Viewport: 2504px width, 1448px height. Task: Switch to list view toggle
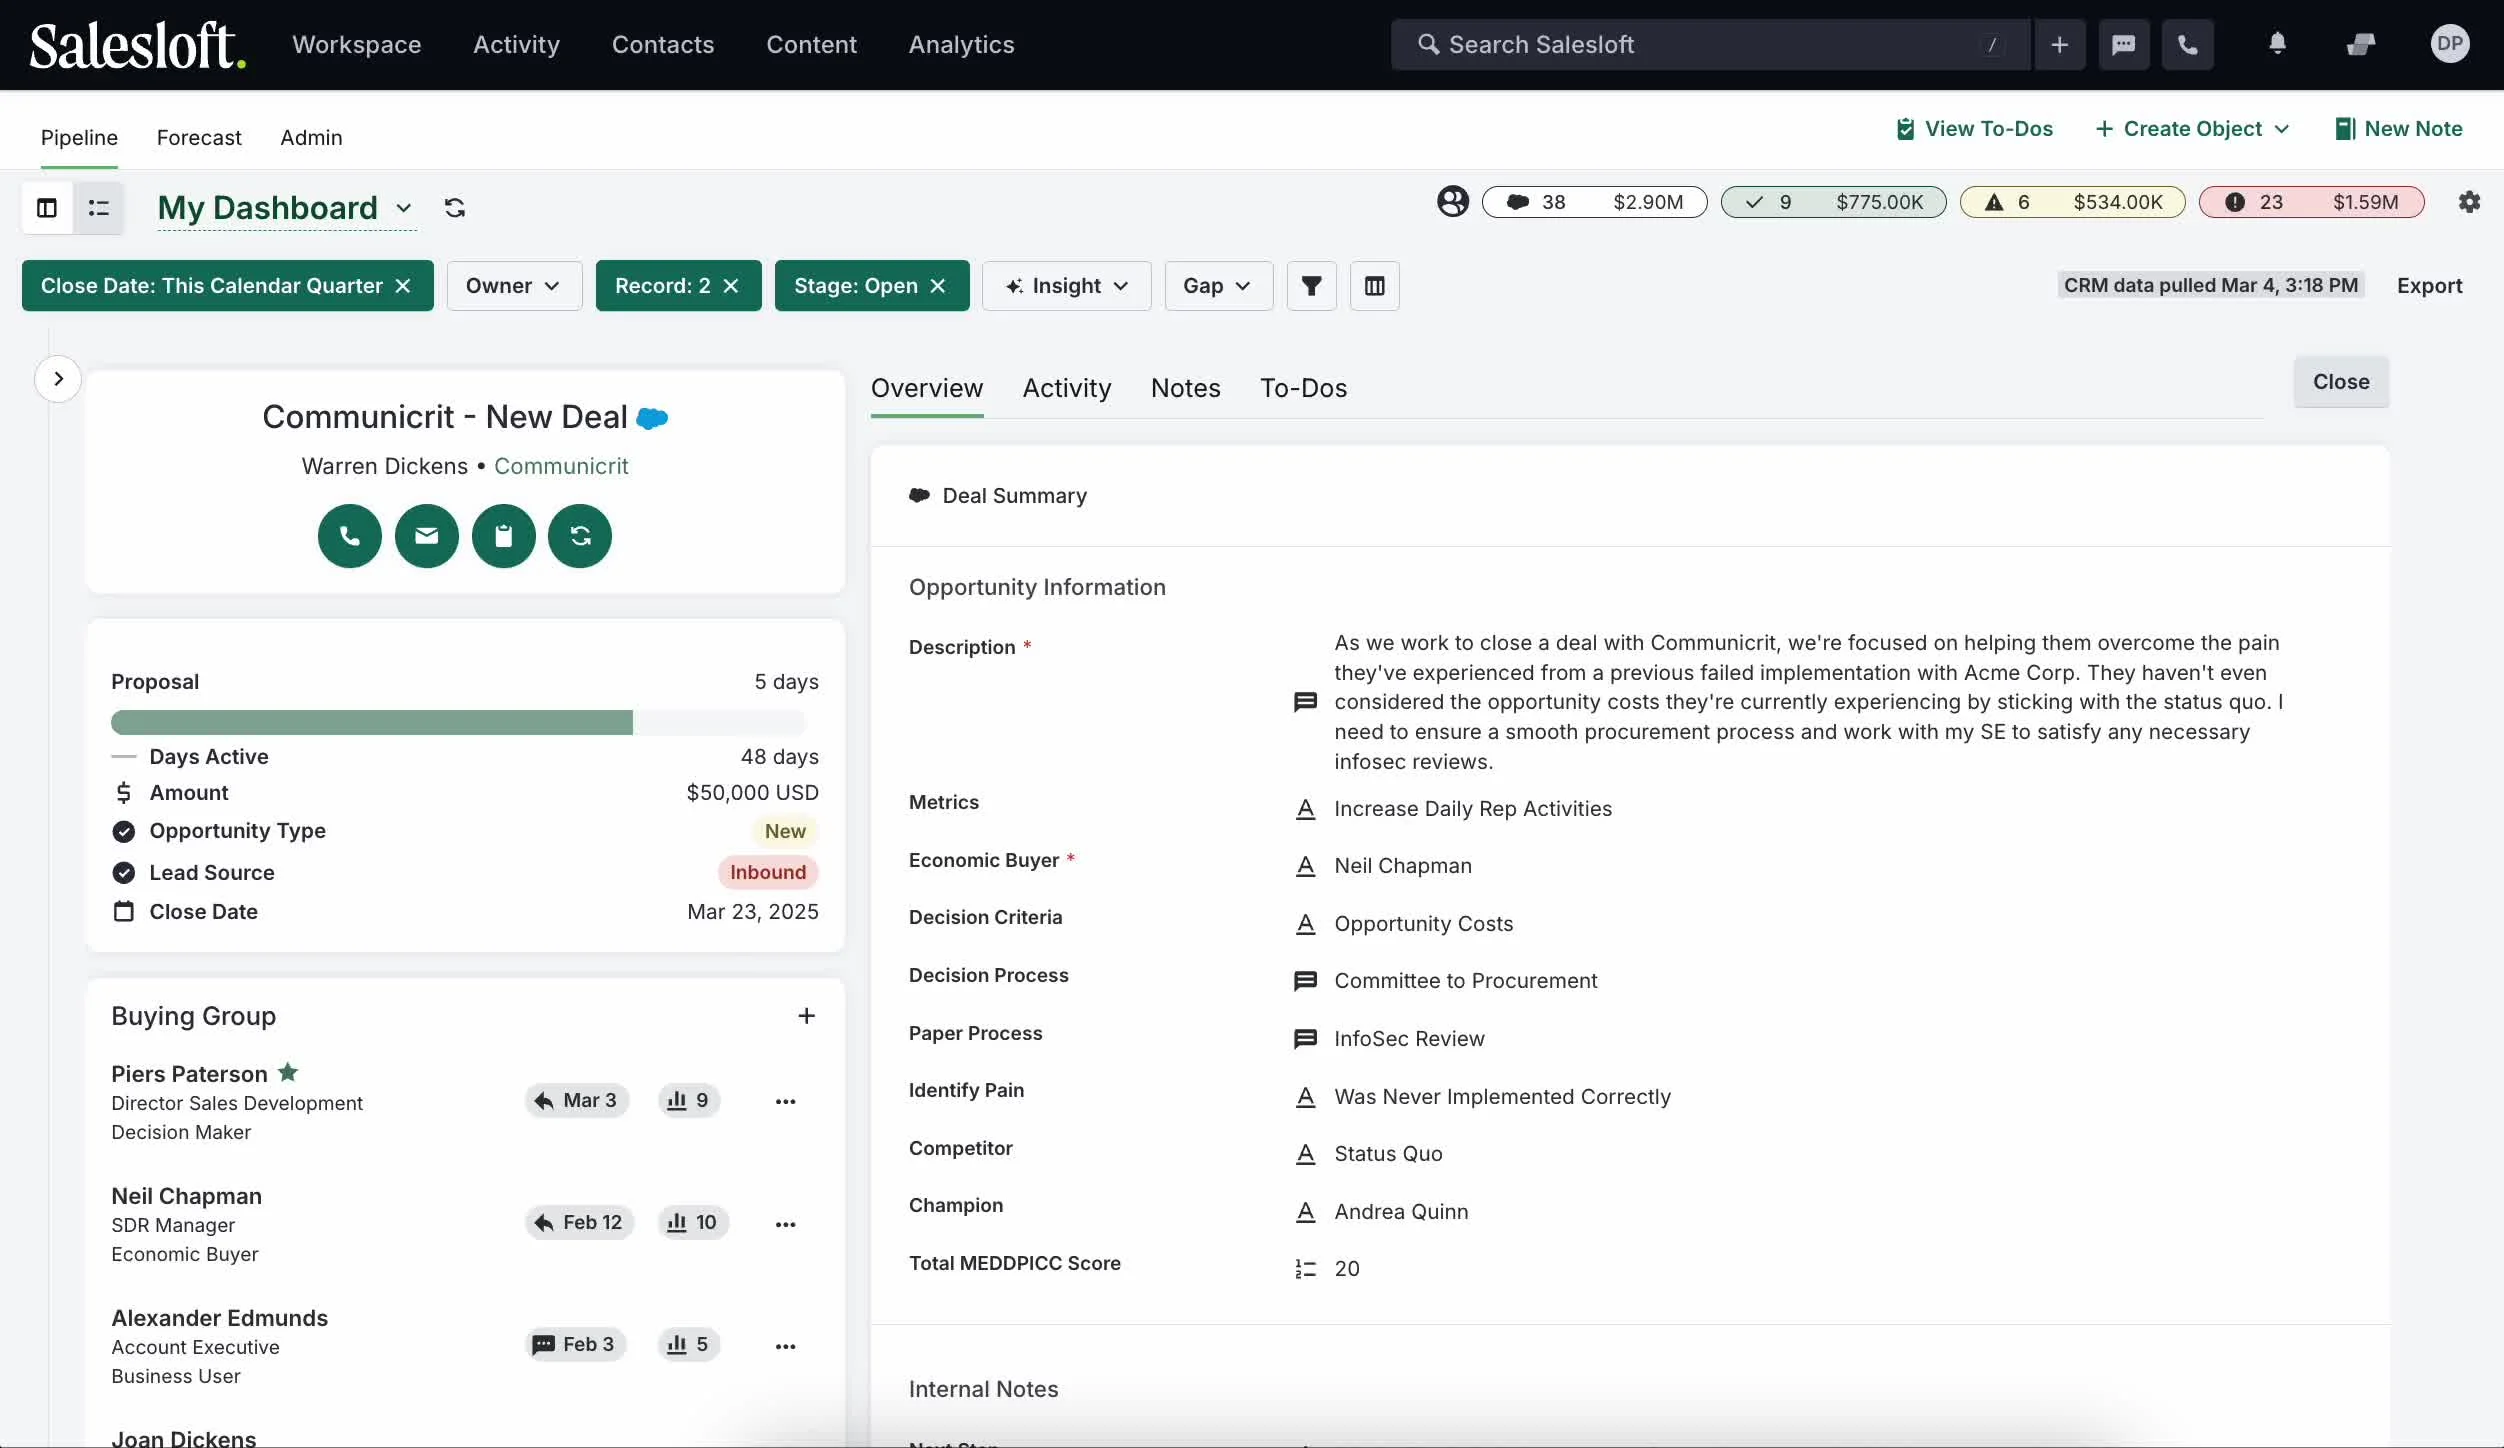click(x=99, y=208)
